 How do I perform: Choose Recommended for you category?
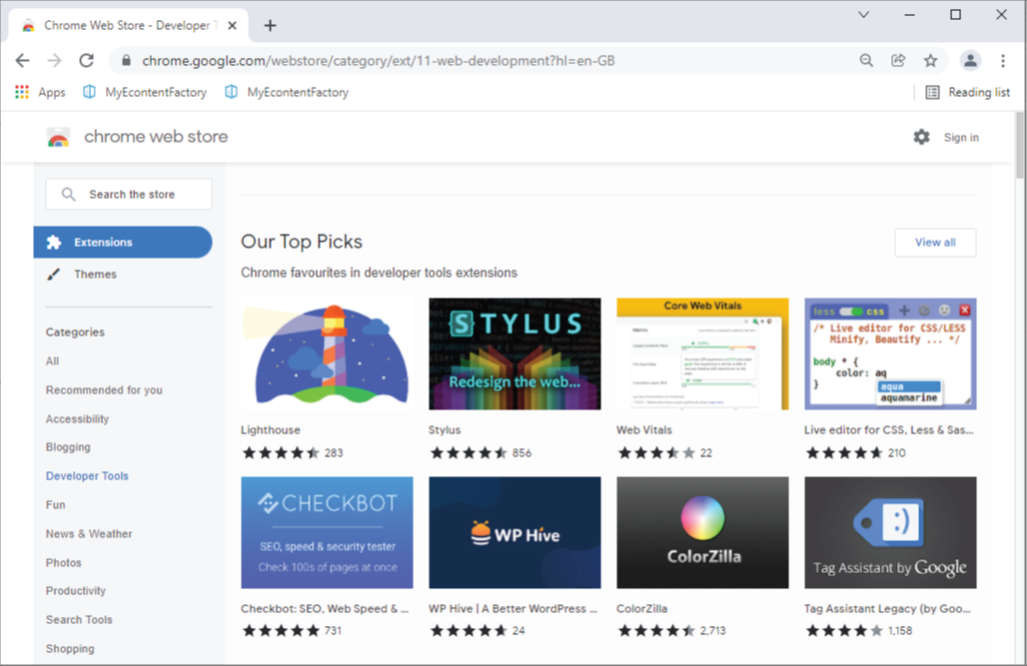pos(104,390)
